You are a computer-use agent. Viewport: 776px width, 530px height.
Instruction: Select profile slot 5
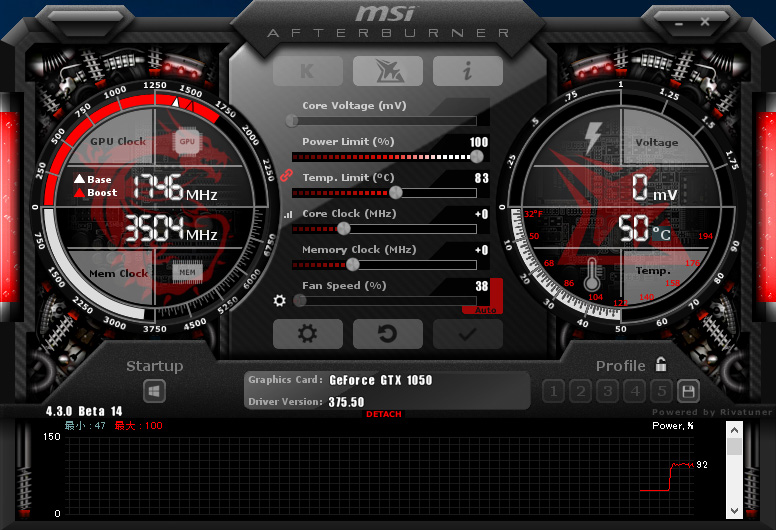(661, 391)
